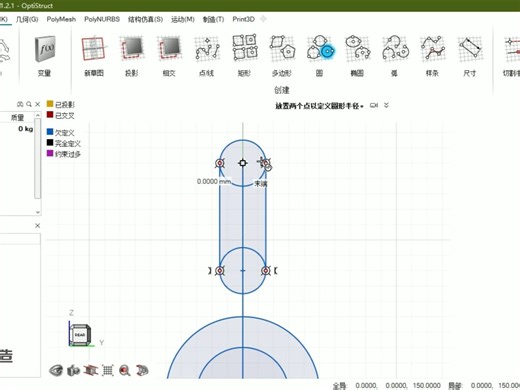
Task: Click the dark red 已交叉 legend swatch
Action: [x=50, y=115]
